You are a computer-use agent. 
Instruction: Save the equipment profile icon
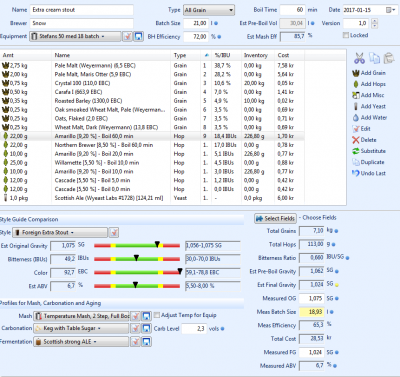click(138, 36)
